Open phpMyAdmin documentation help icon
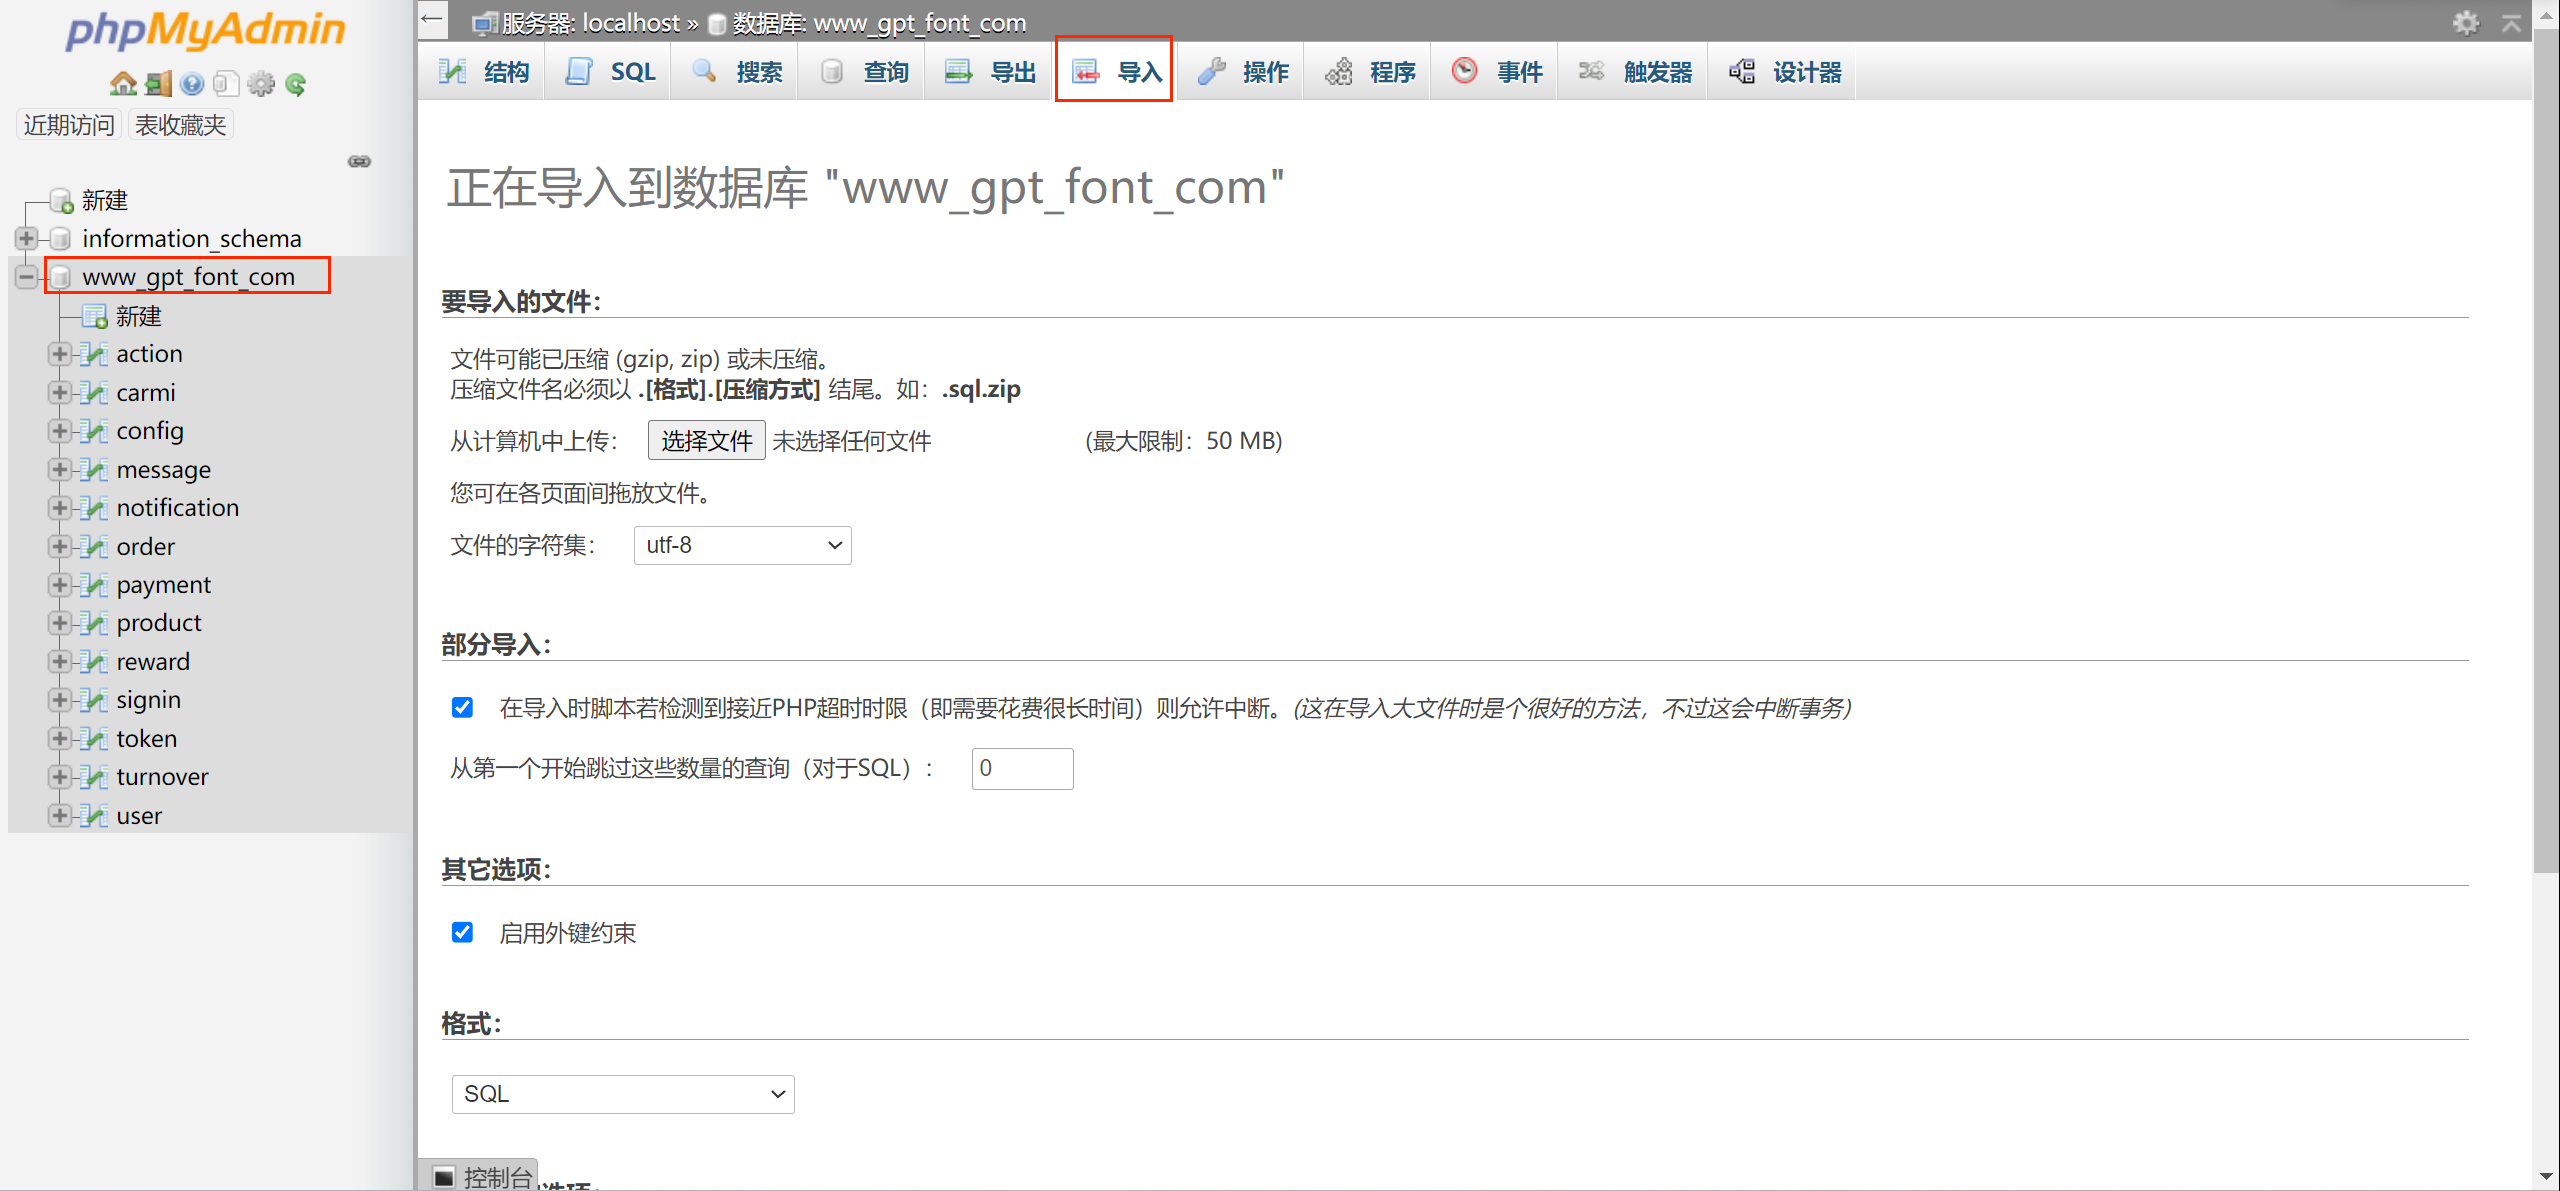The image size is (2560, 1191). point(192,84)
